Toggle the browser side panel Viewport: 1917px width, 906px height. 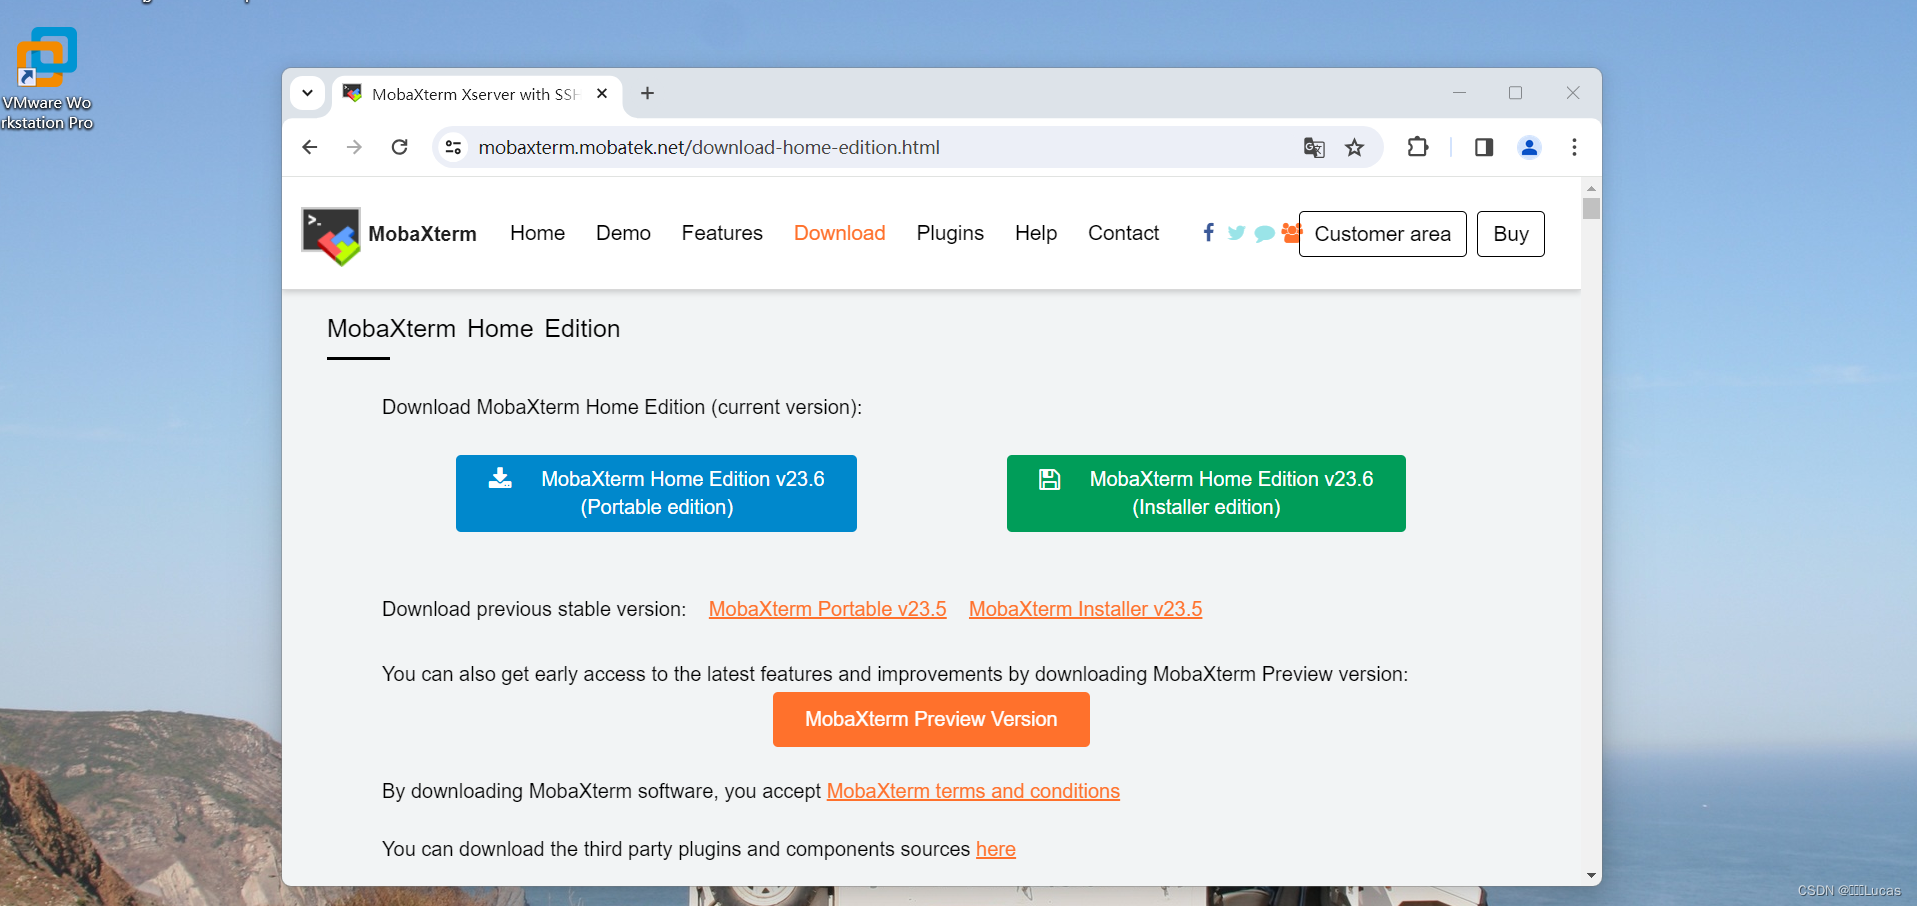click(1484, 147)
